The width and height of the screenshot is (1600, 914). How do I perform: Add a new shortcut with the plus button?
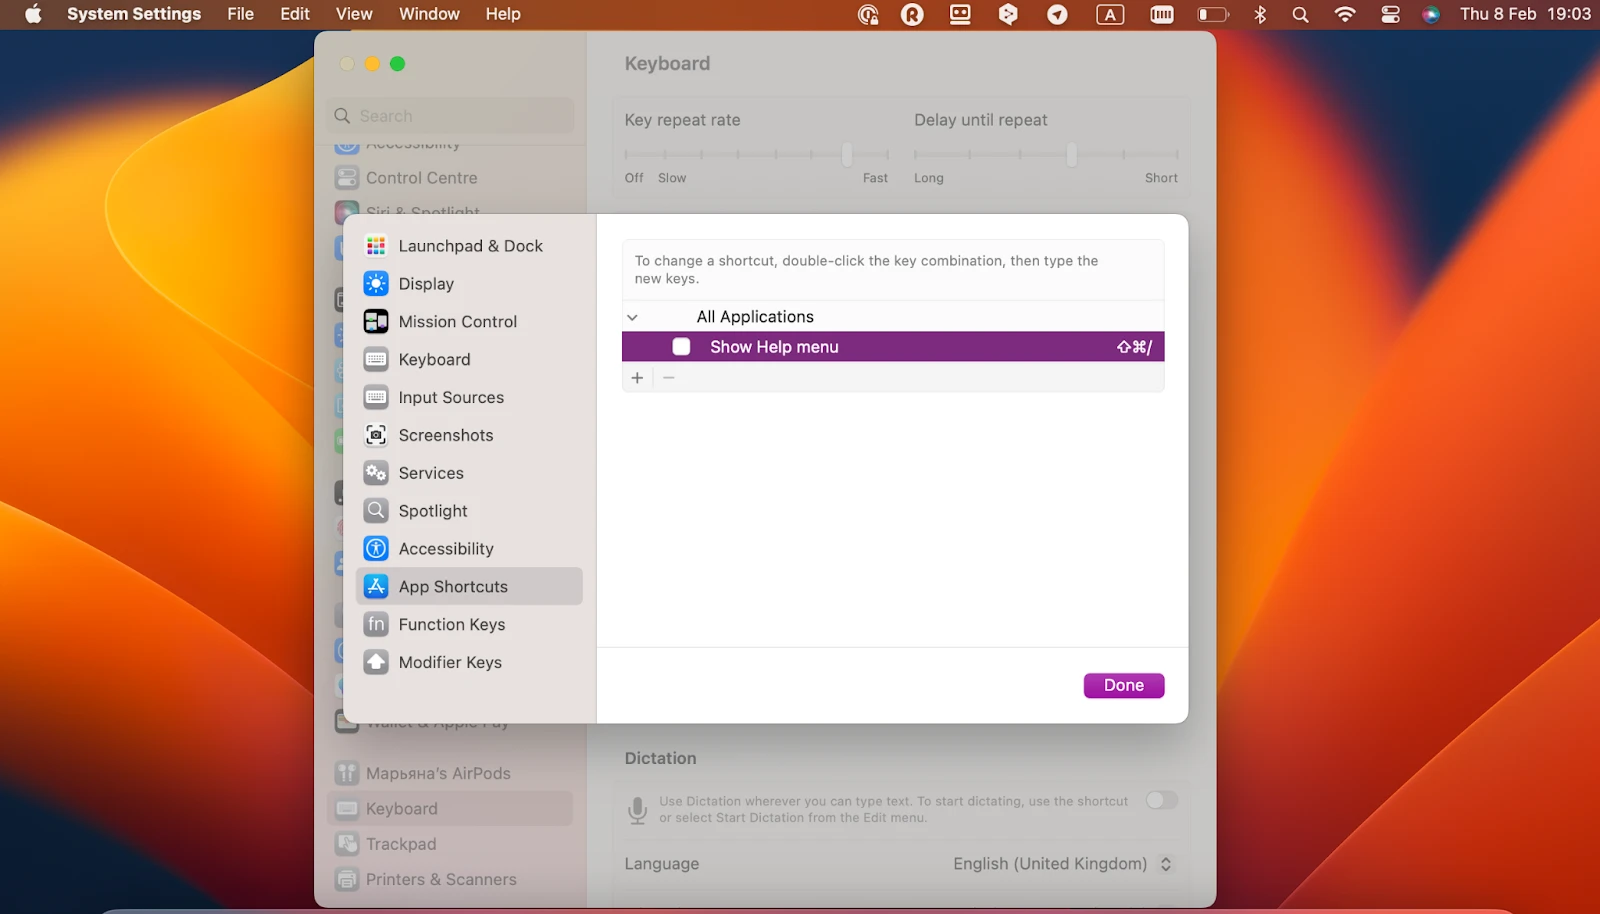(637, 377)
